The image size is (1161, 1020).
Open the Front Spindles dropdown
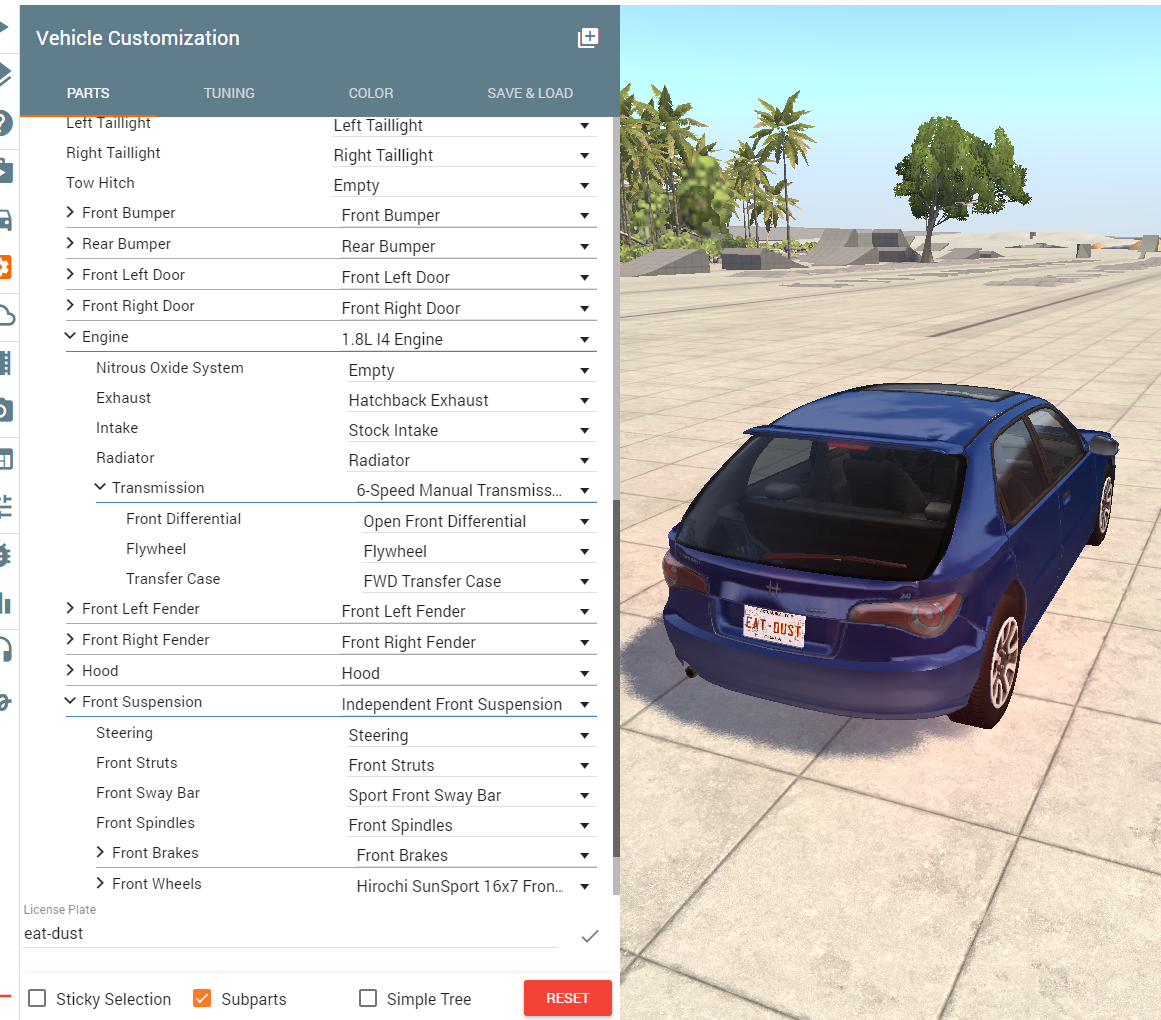[471, 825]
